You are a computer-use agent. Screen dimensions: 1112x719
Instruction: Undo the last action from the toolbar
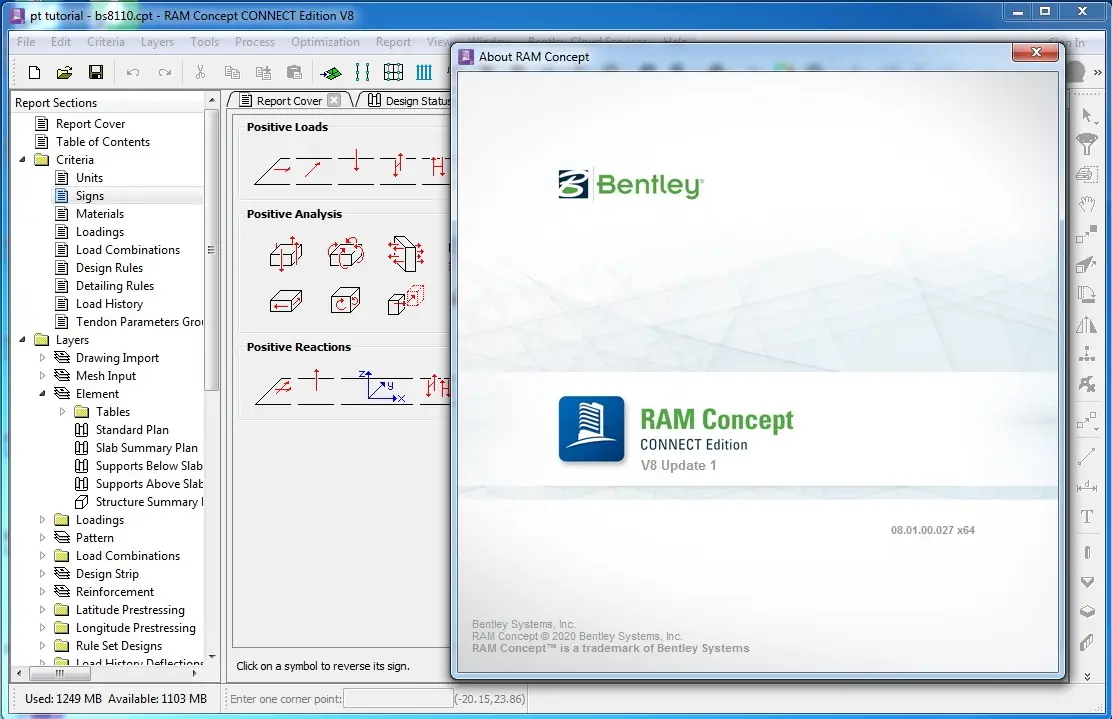[x=133, y=72]
